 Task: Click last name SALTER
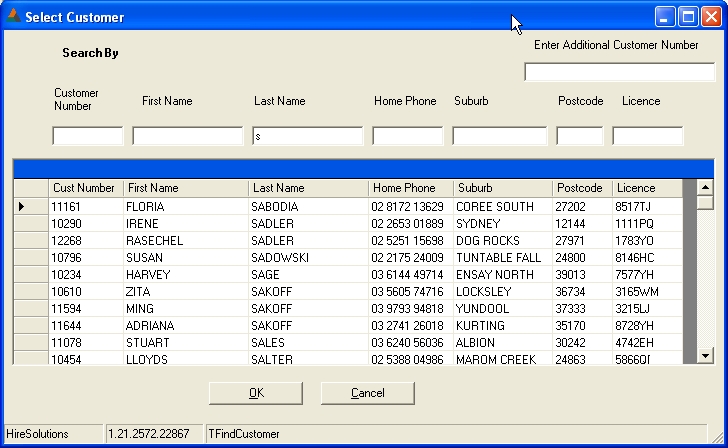(272, 359)
